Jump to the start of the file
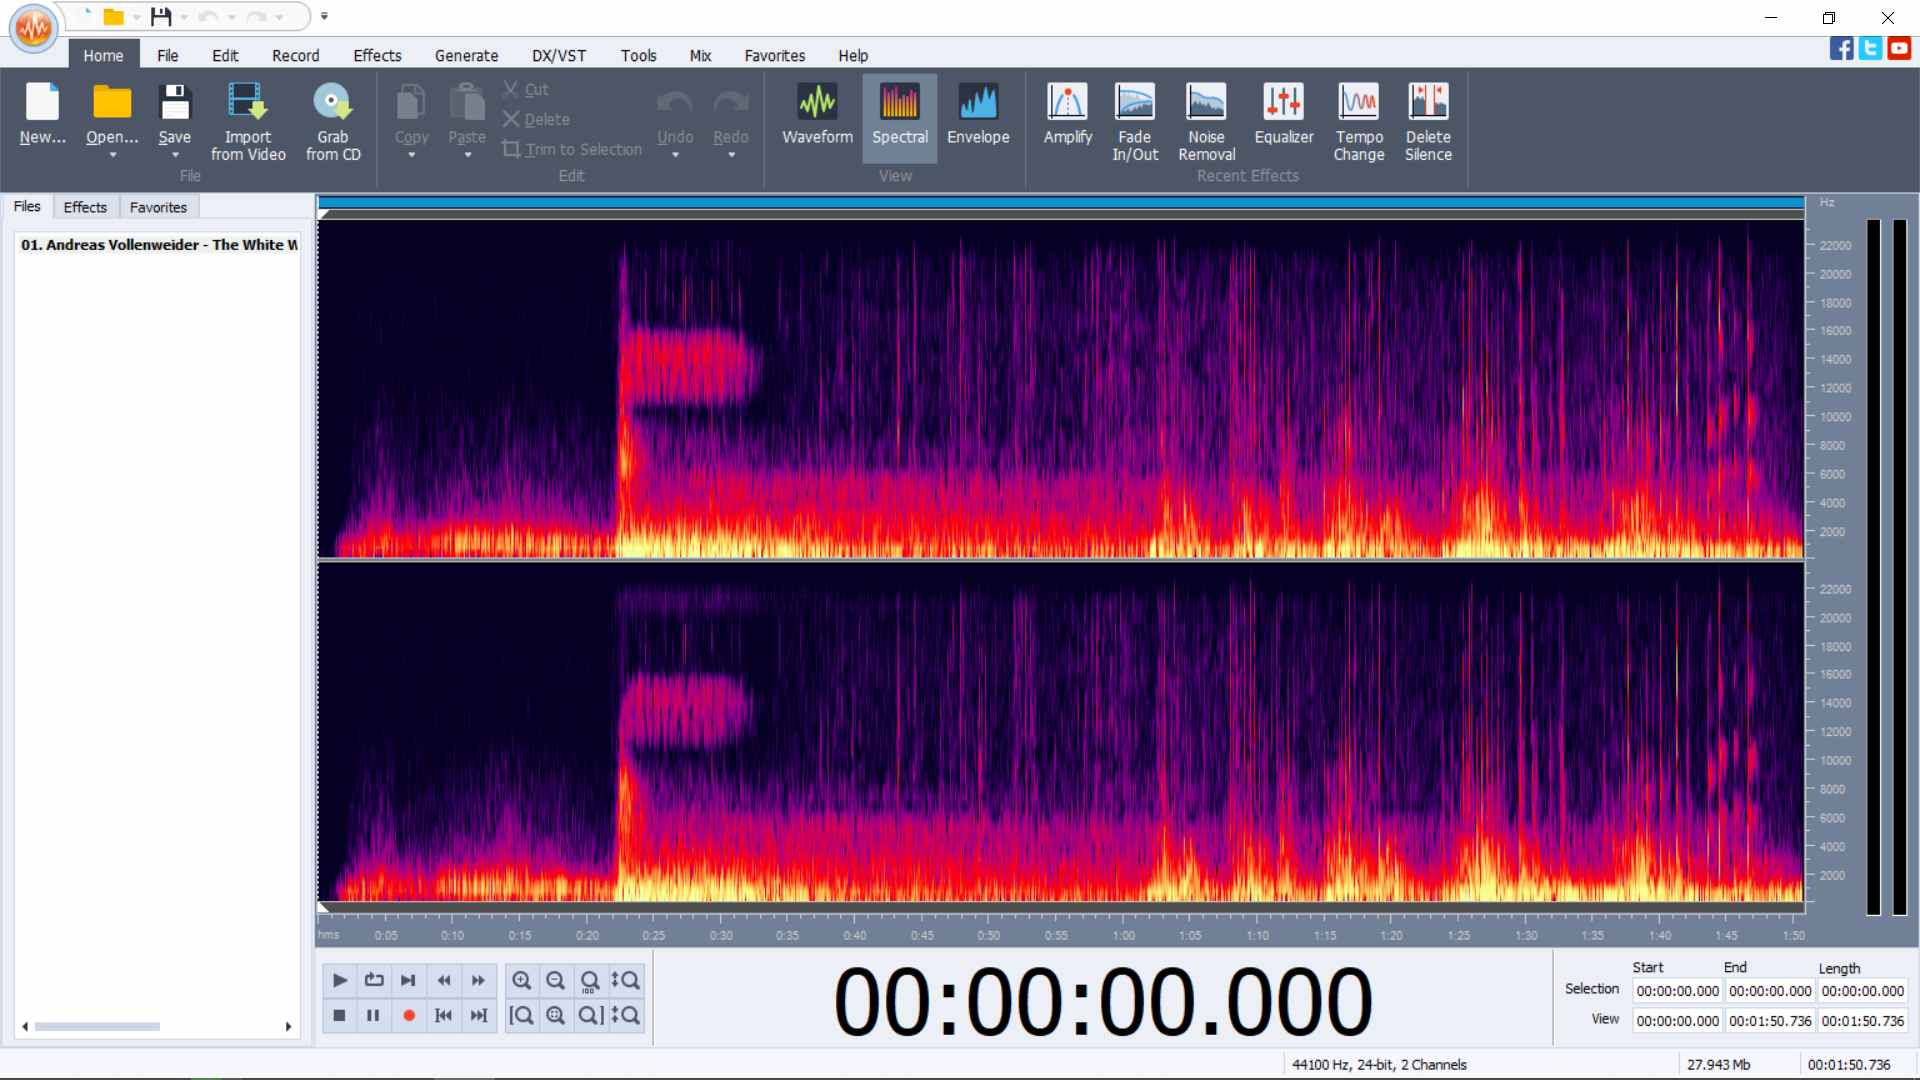This screenshot has width=1920, height=1080. click(x=444, y=1015)
